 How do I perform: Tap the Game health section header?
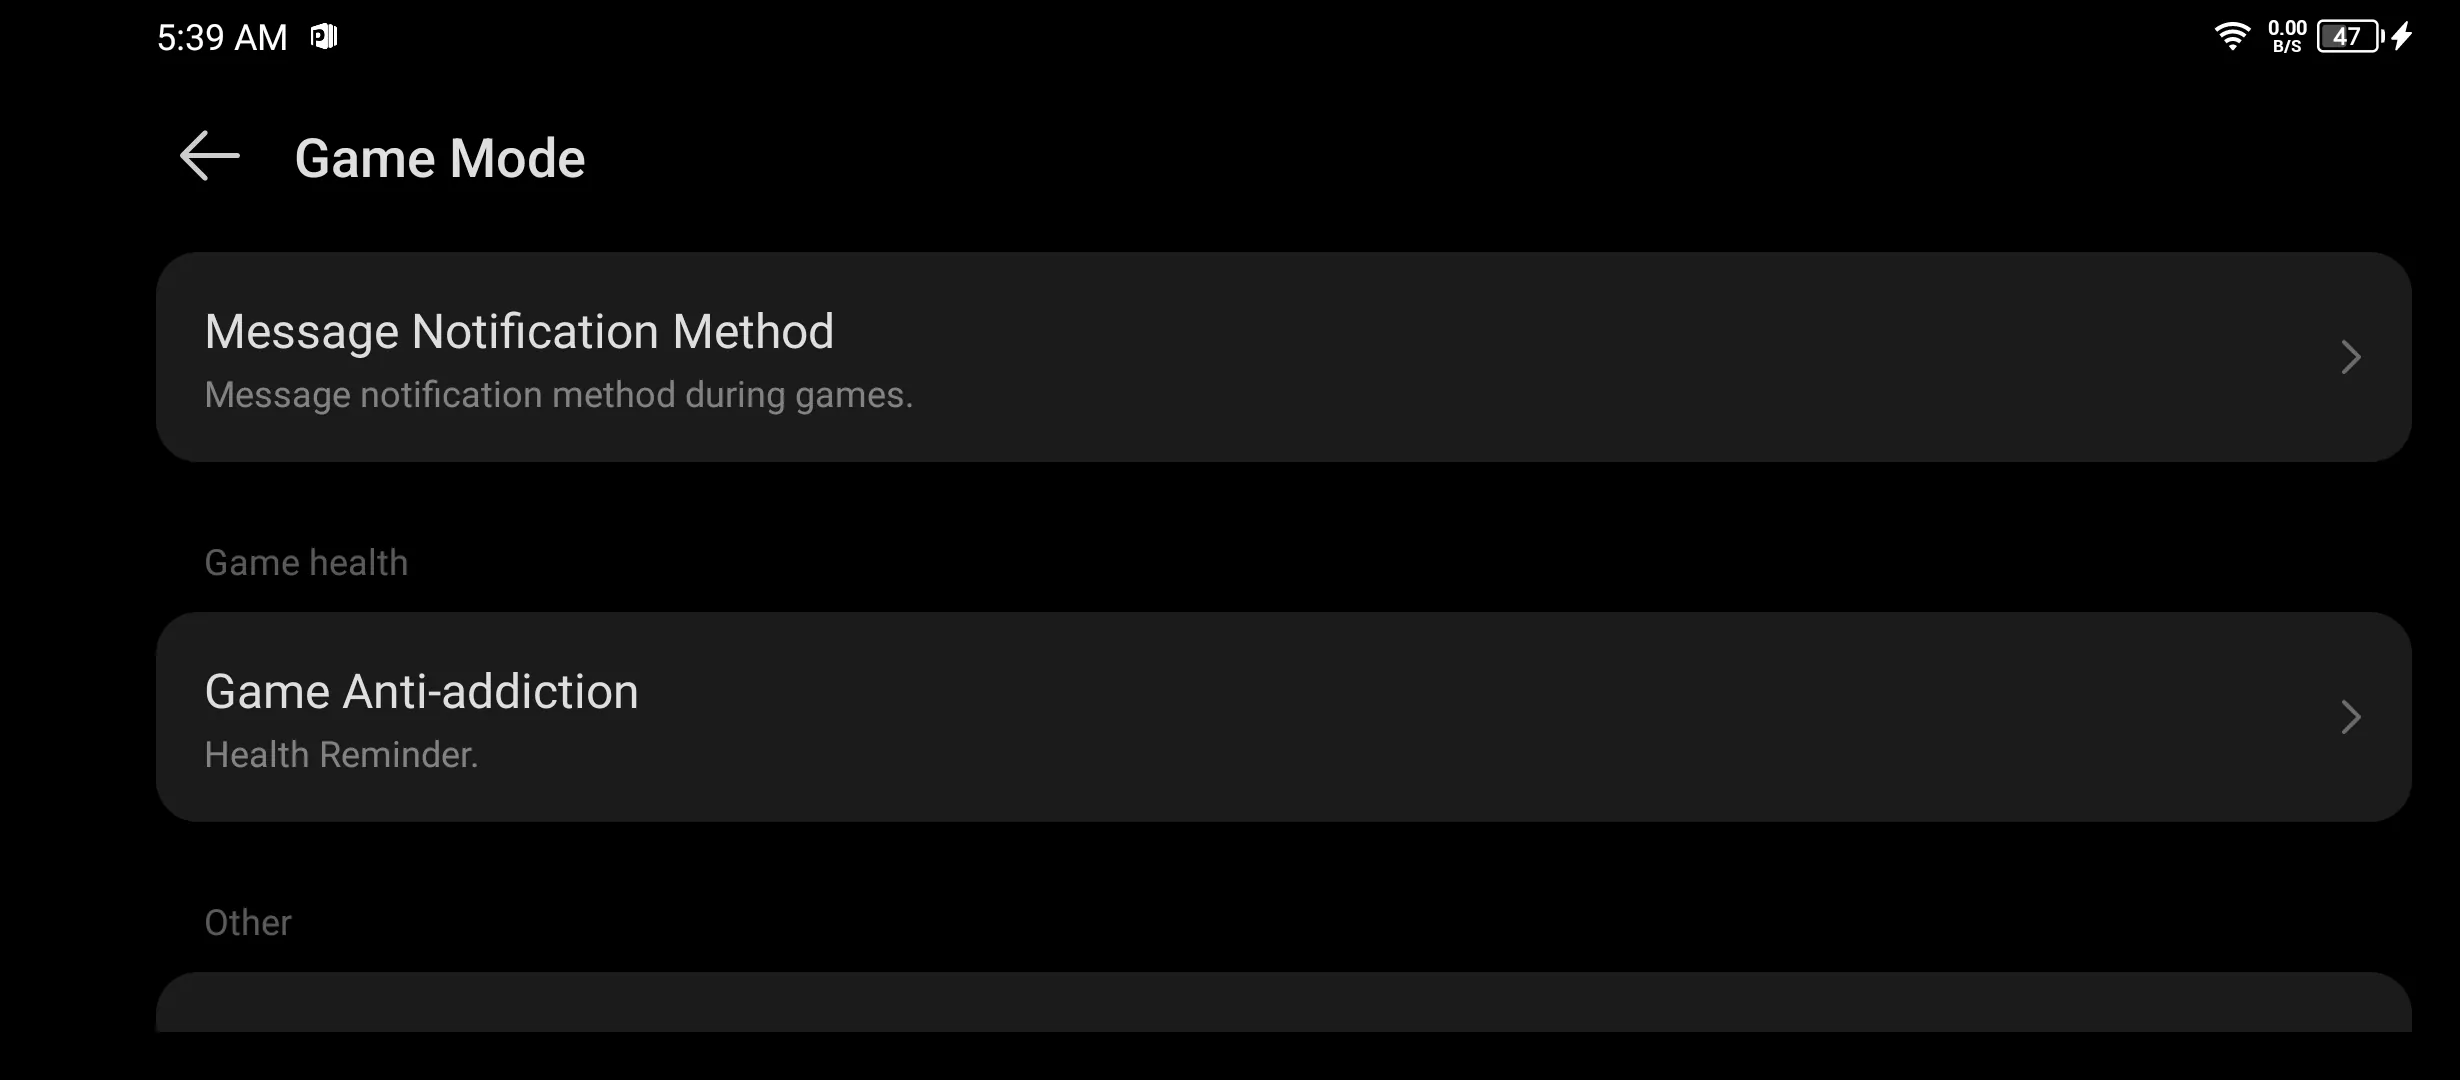point(306,563)
